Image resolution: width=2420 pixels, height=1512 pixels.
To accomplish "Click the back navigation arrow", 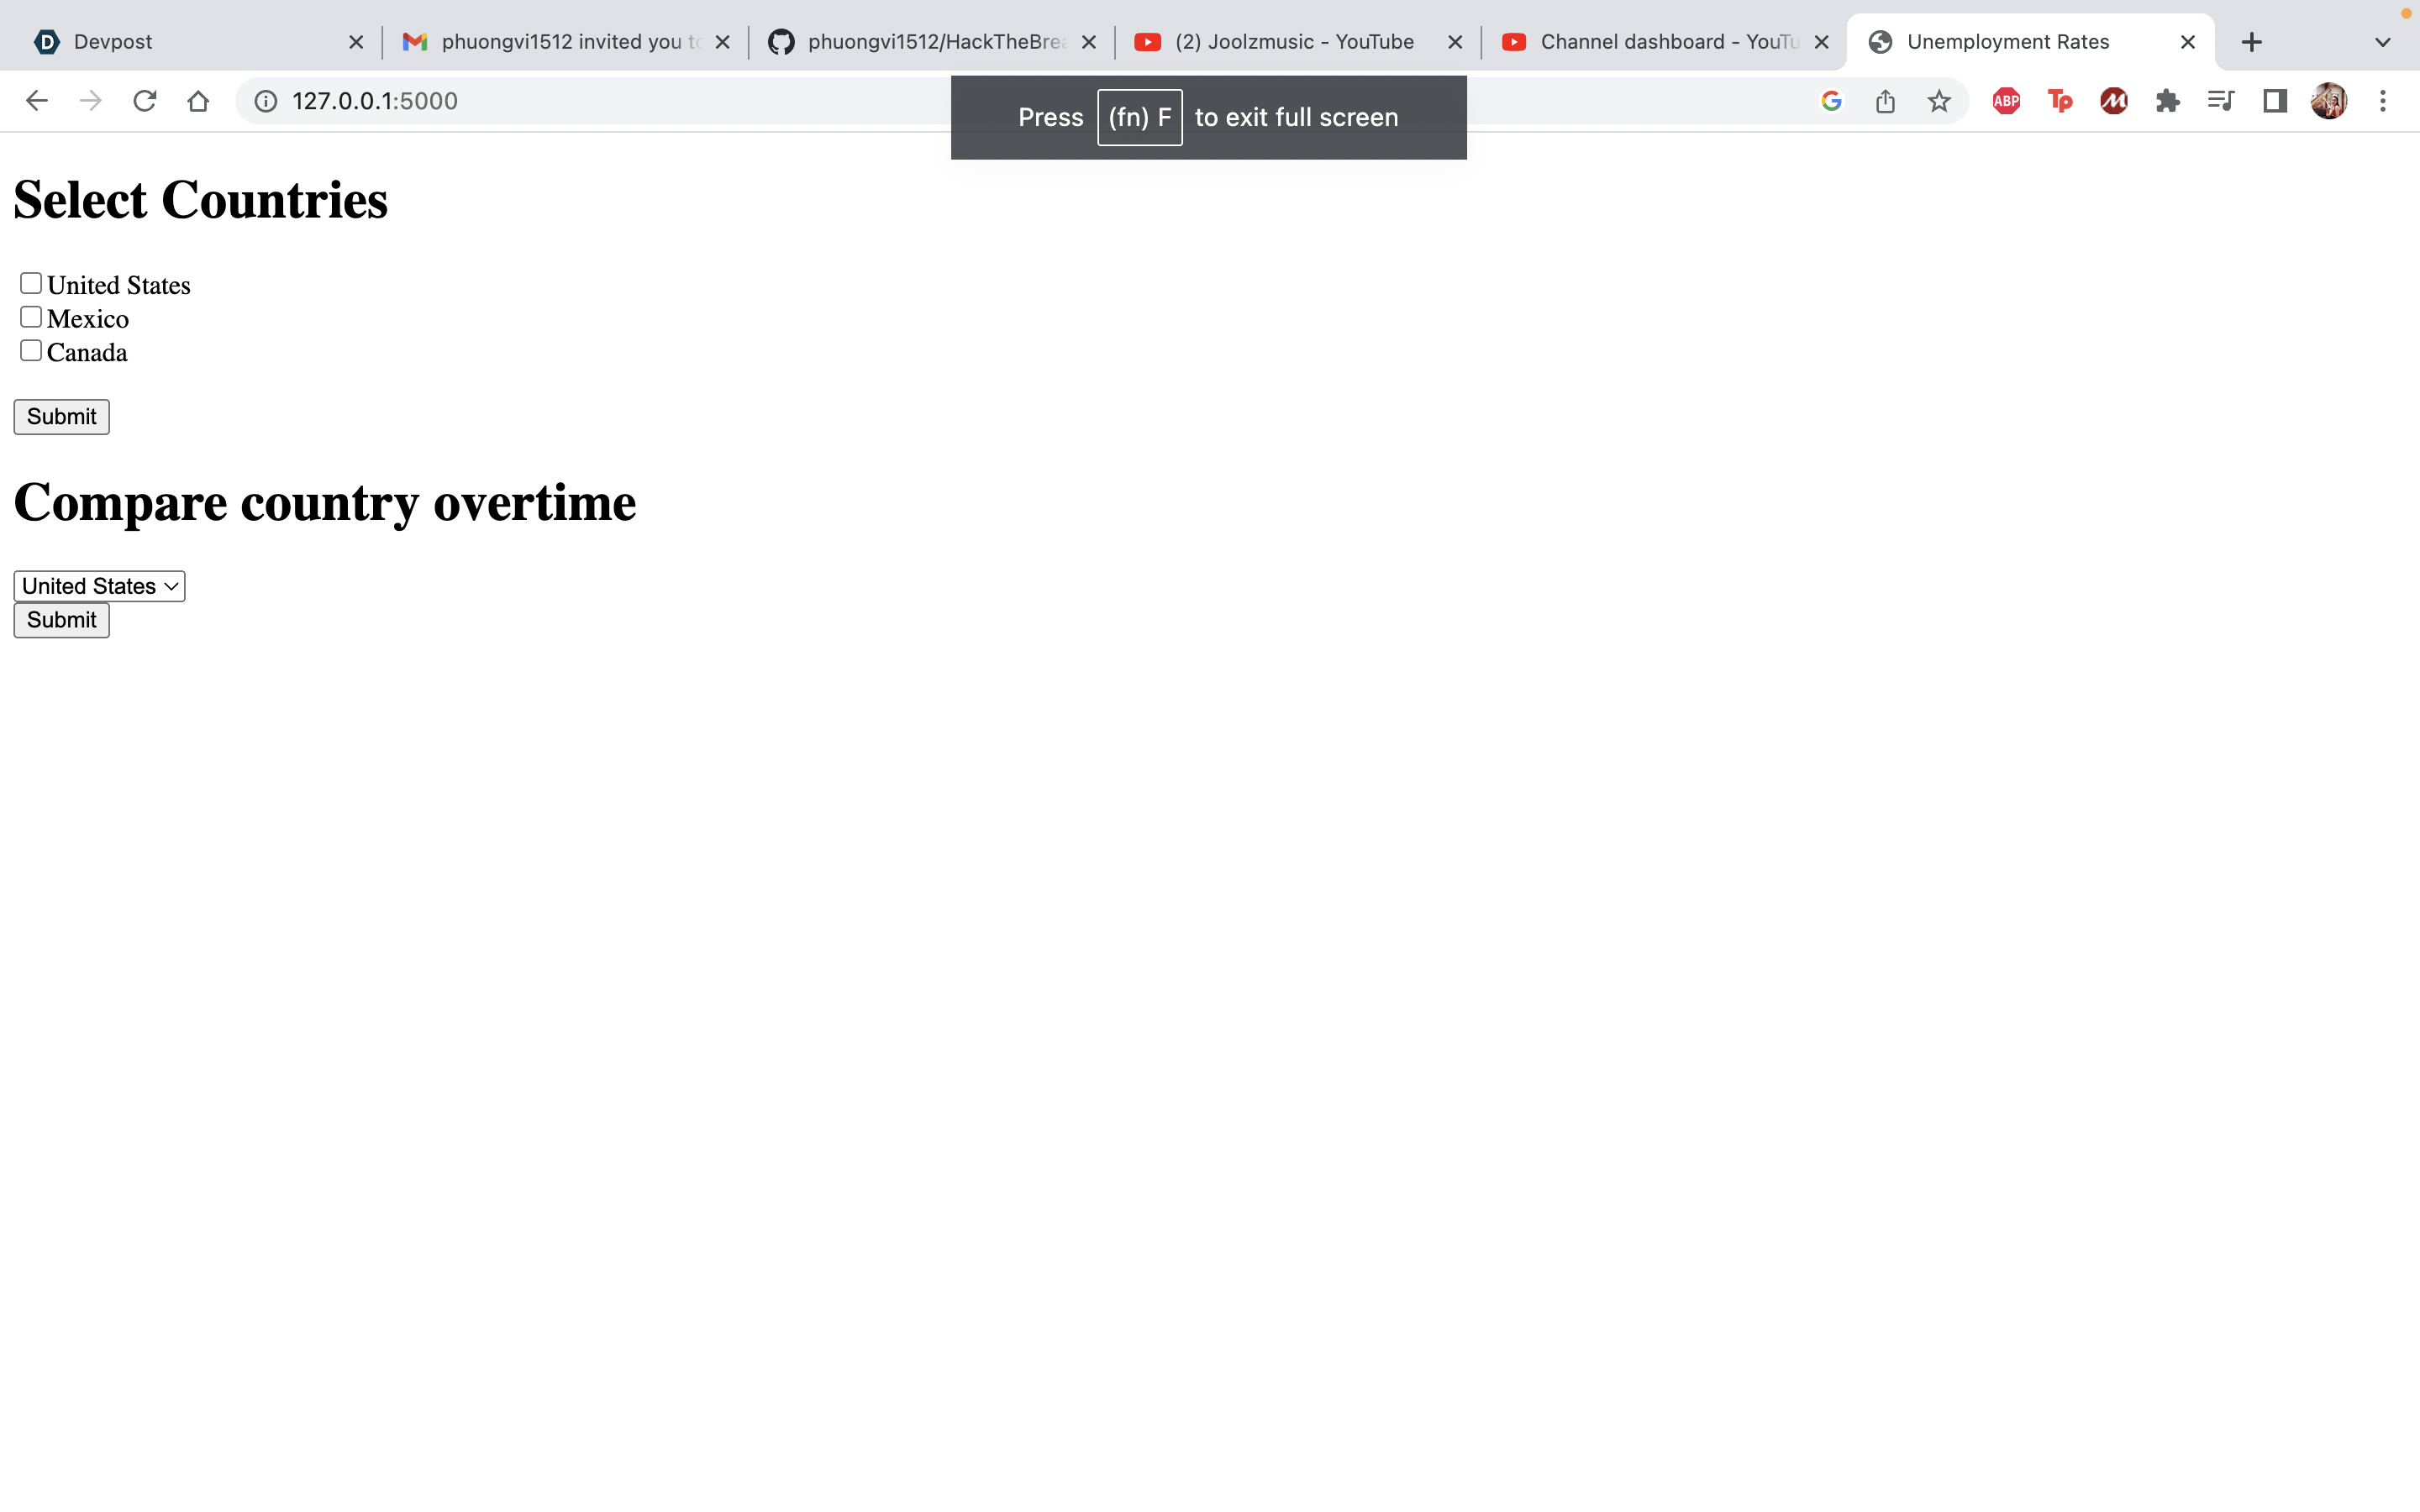I will point(37,101).
